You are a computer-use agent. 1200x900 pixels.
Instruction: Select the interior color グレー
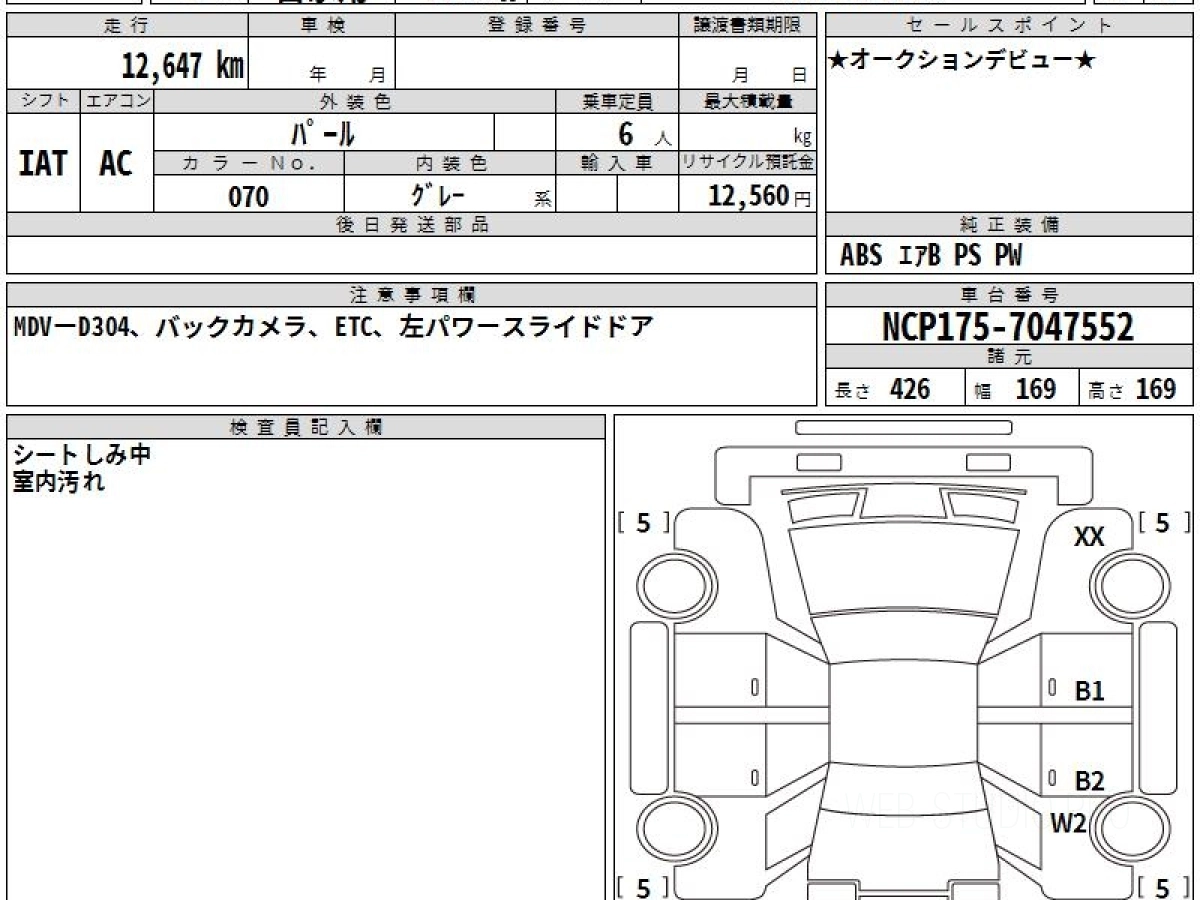[x=438, y=195]
